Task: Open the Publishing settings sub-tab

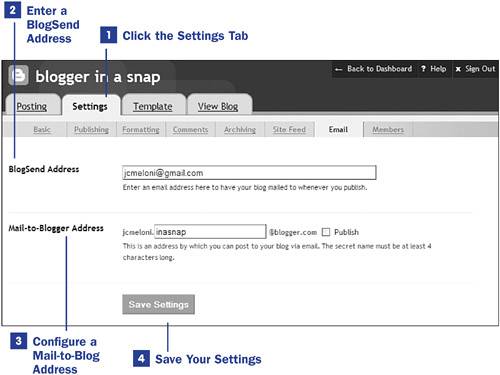Action: [91, 129]
